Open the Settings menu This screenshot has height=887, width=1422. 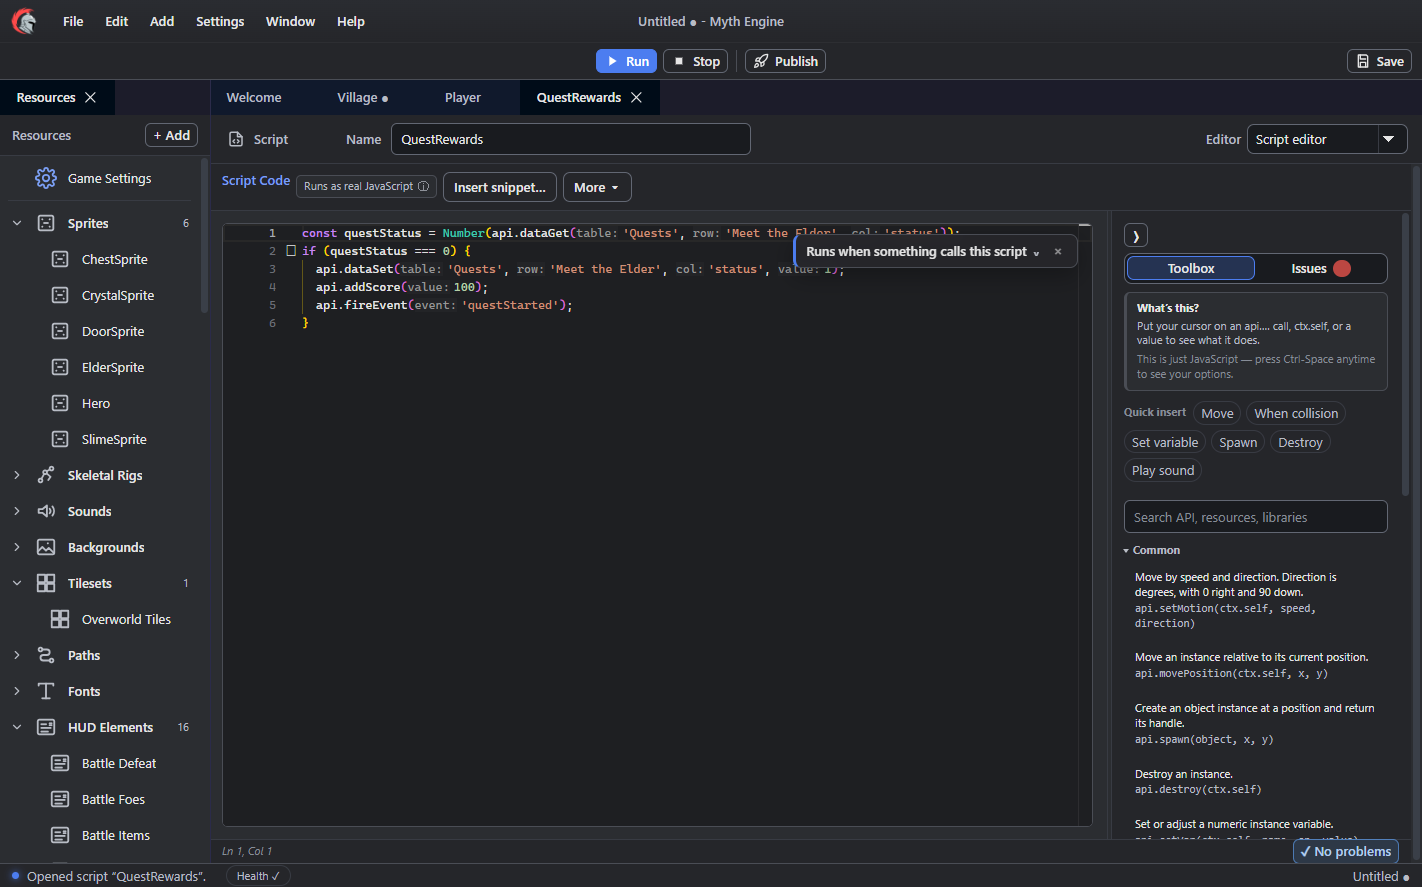click(220, 21)
